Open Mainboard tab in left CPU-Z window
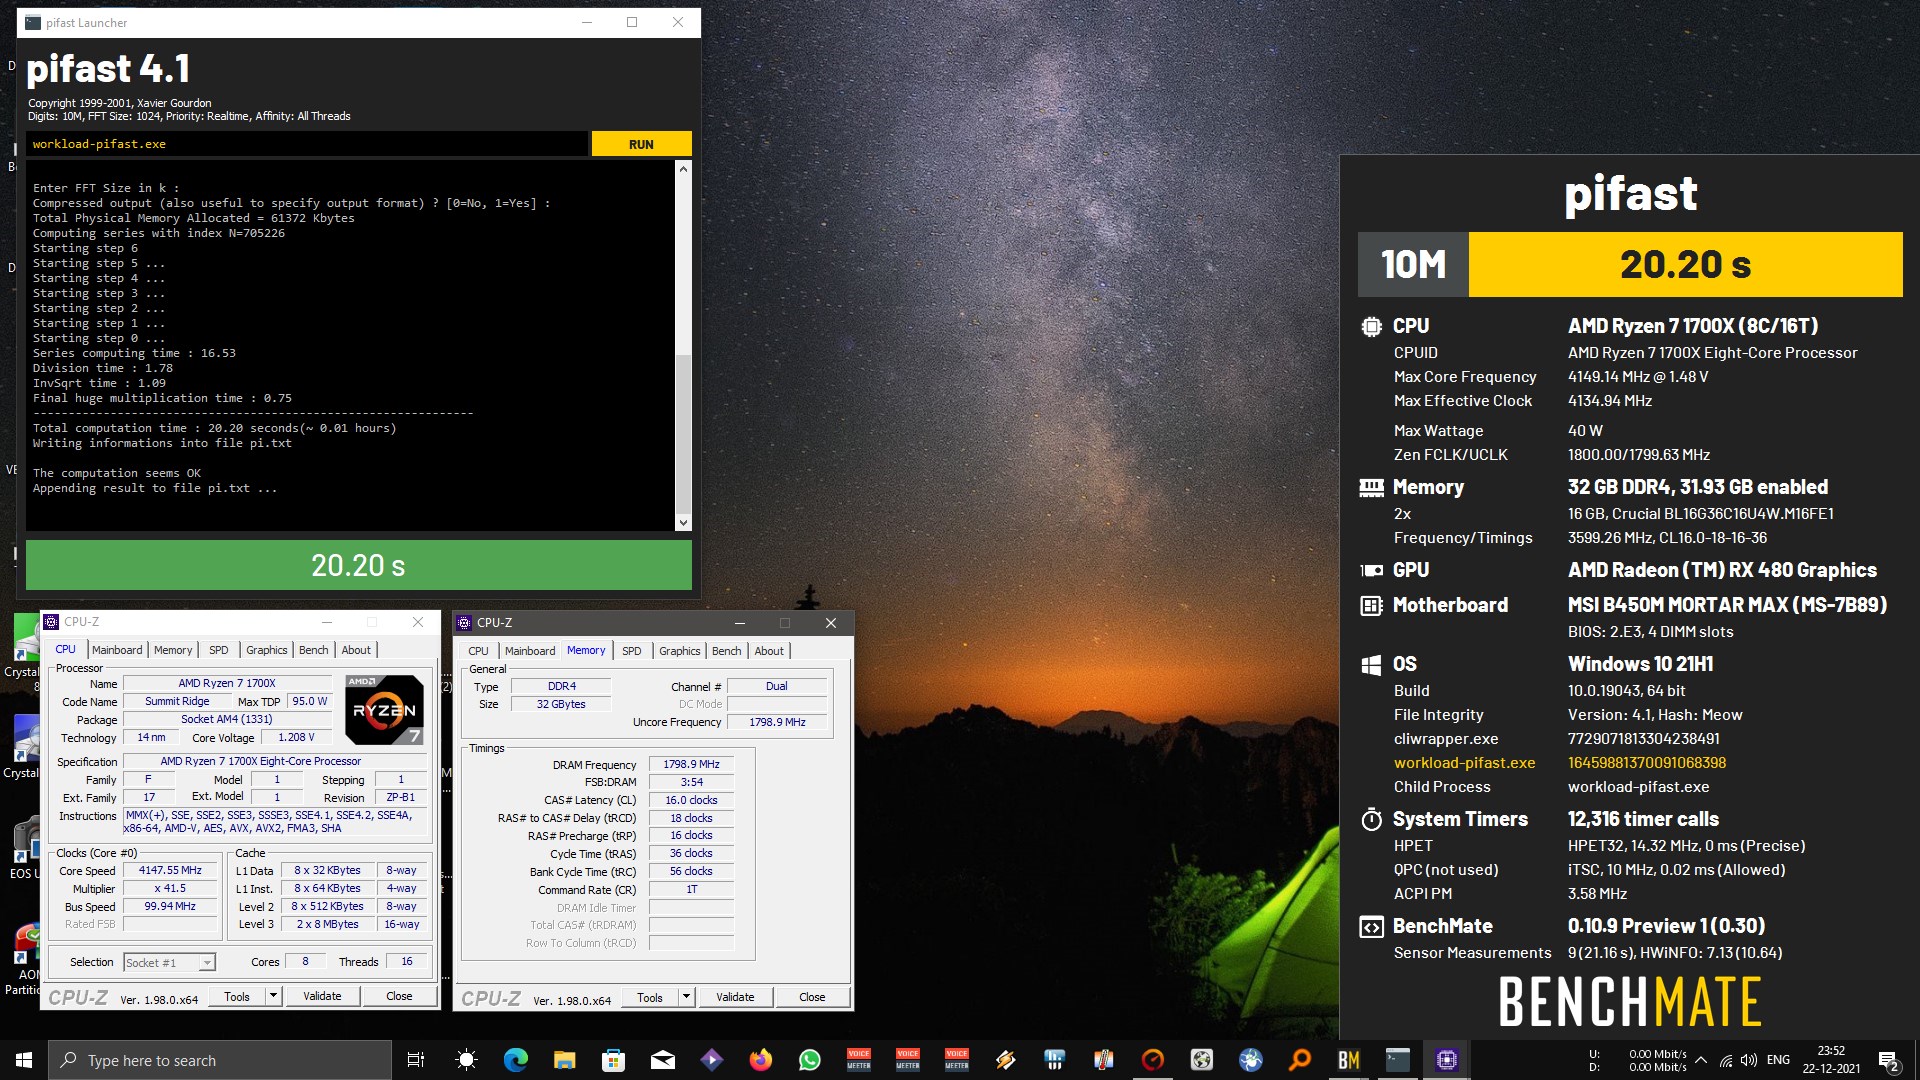The width and height of the screenshot is (1920, 1080). (117, 650)
